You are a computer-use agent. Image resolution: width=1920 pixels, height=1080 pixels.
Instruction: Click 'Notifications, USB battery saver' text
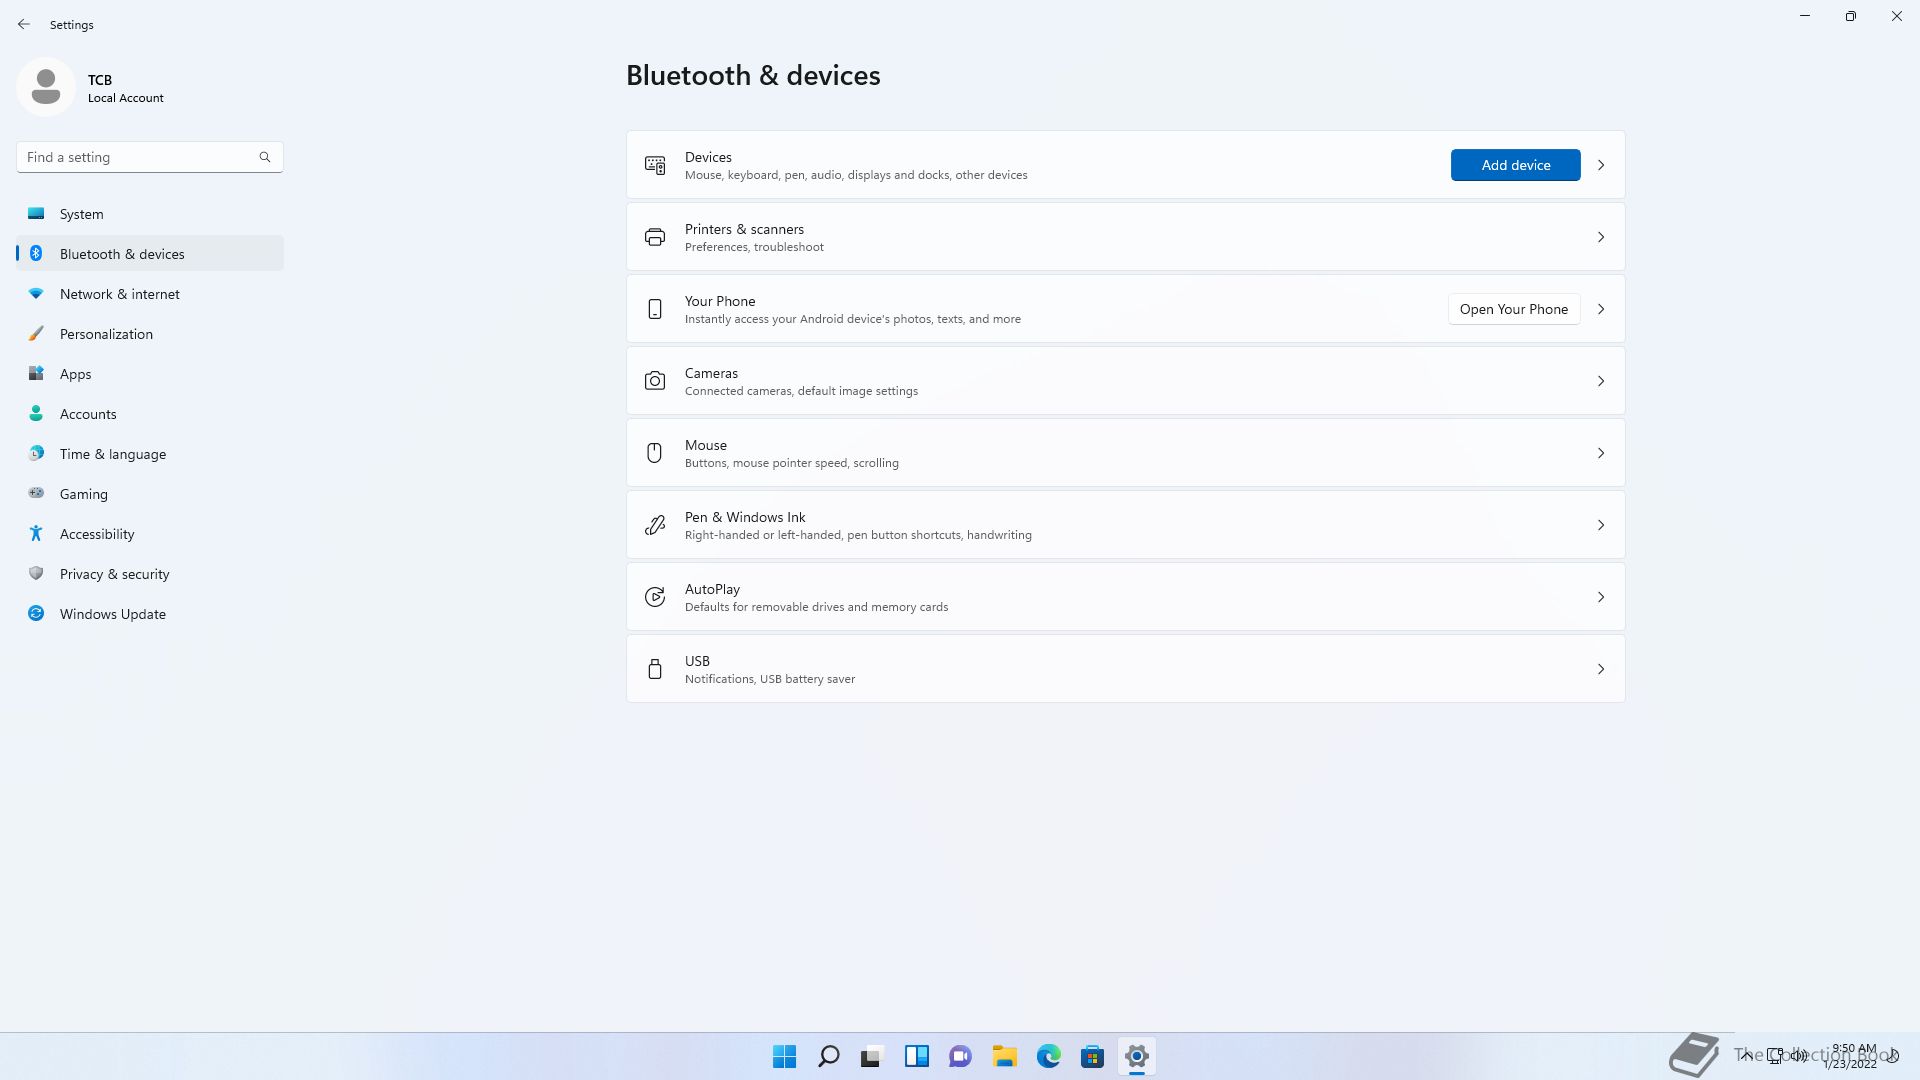point(769,679)
